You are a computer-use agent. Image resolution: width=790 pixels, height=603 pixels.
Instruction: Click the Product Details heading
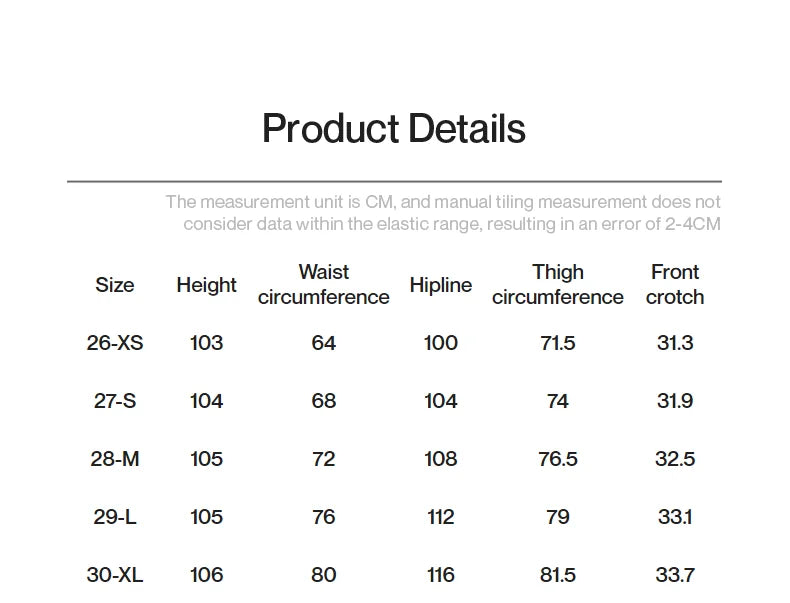tap(393, 129)
